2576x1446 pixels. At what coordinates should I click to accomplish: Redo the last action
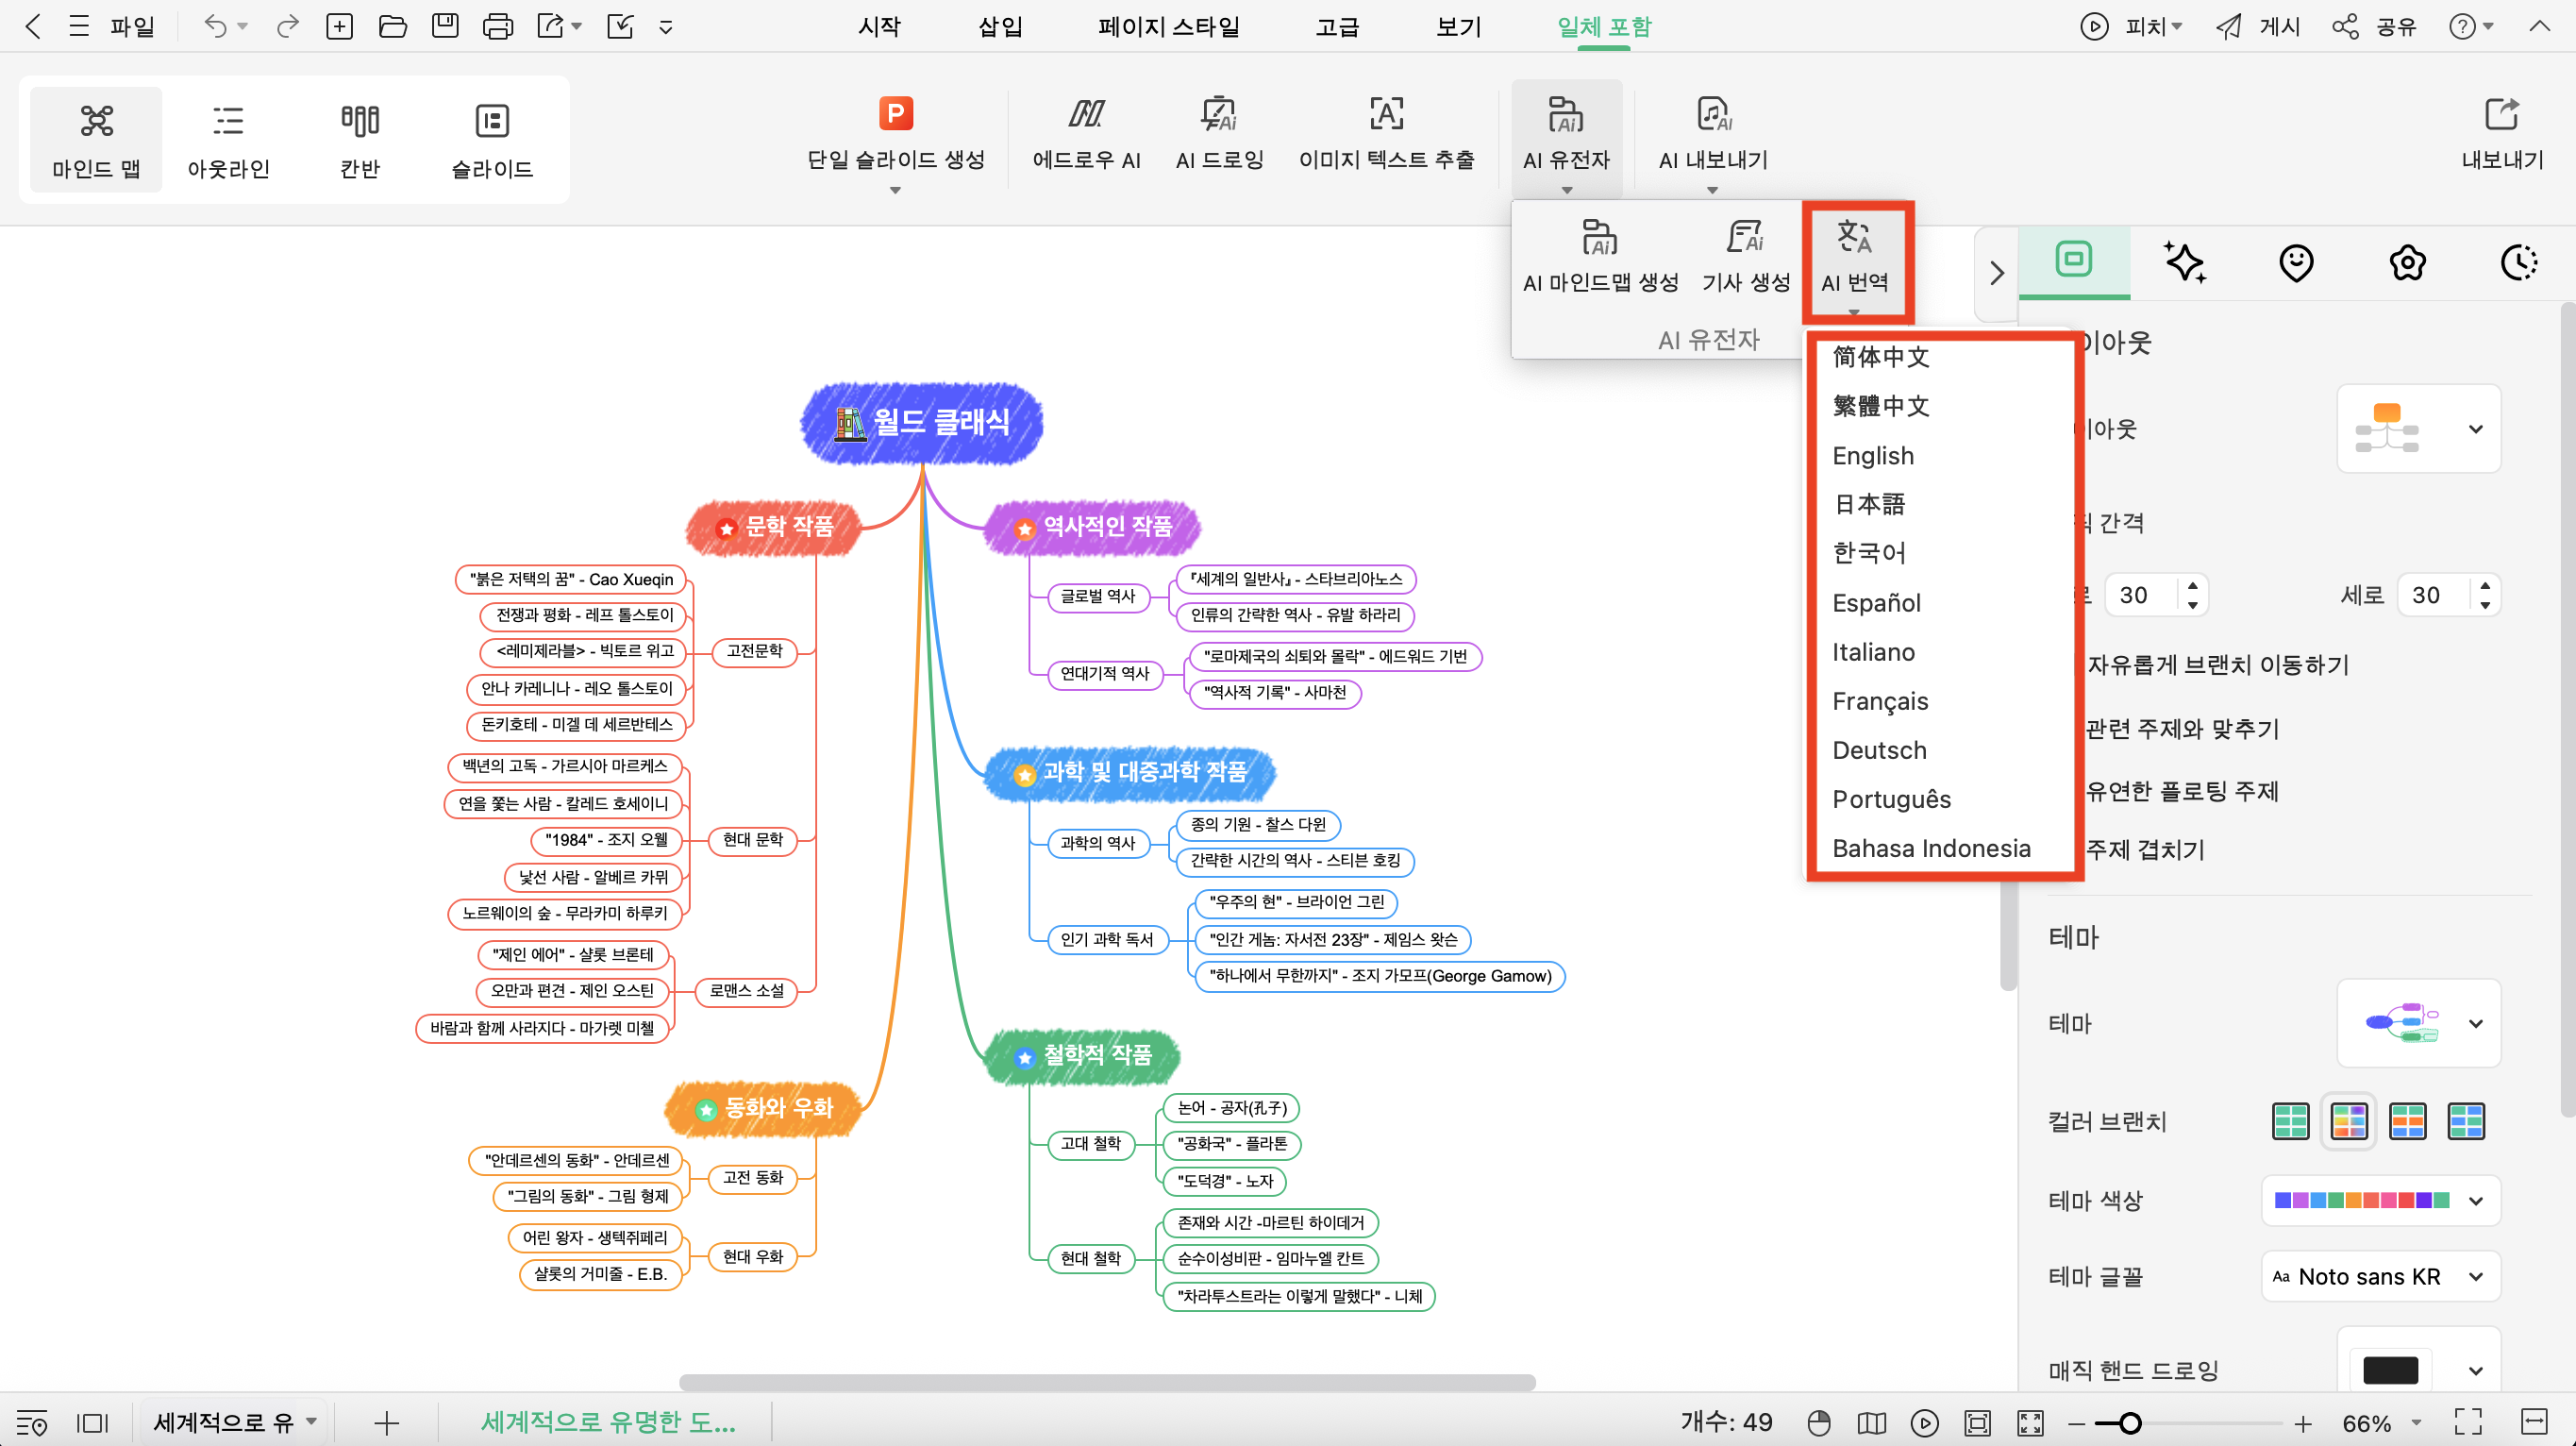[288, 26]
